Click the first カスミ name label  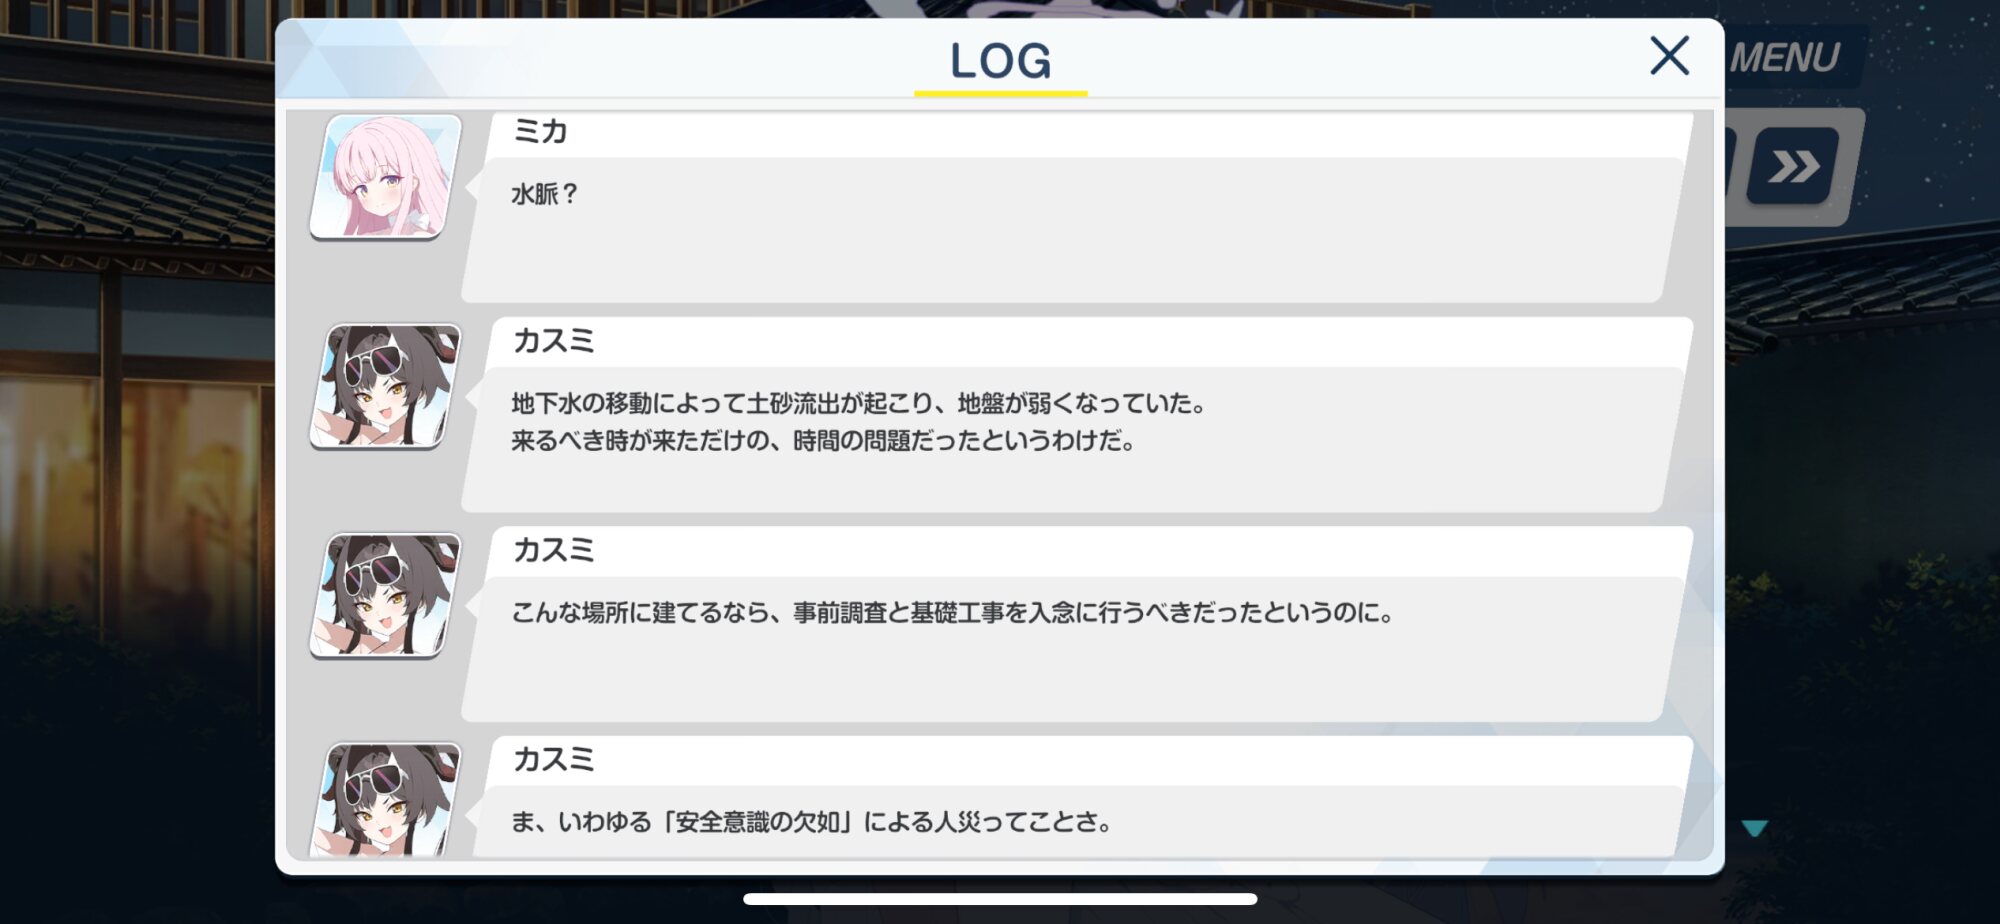(x=553, y=341)
